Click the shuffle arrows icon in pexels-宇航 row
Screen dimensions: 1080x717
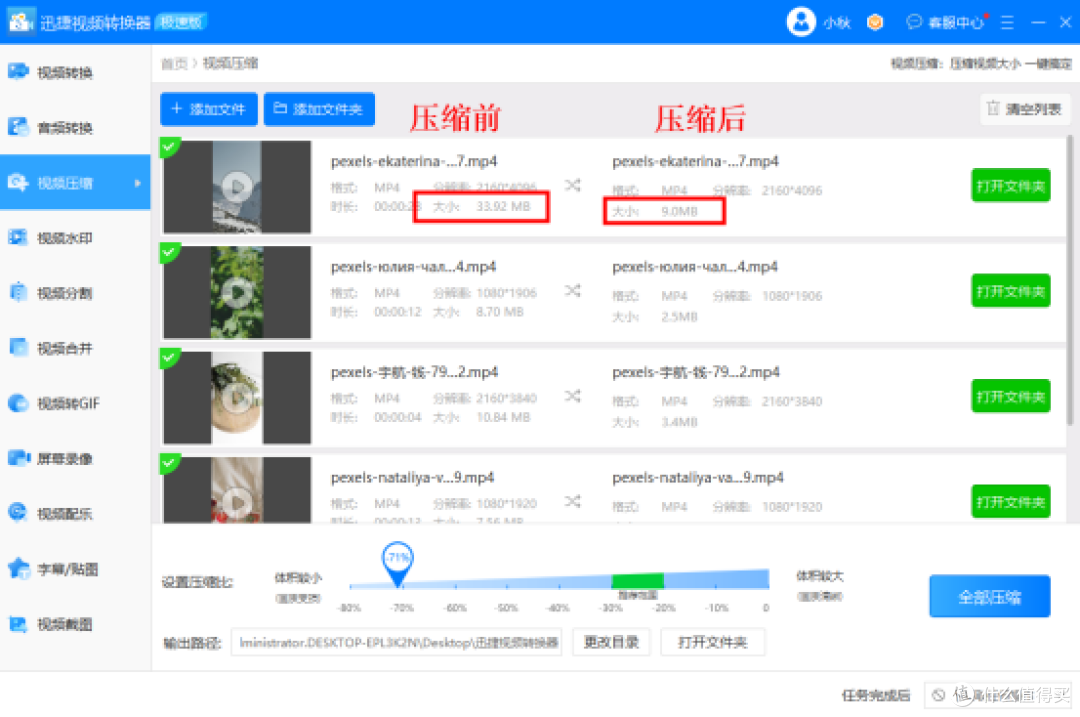[573, 396]
